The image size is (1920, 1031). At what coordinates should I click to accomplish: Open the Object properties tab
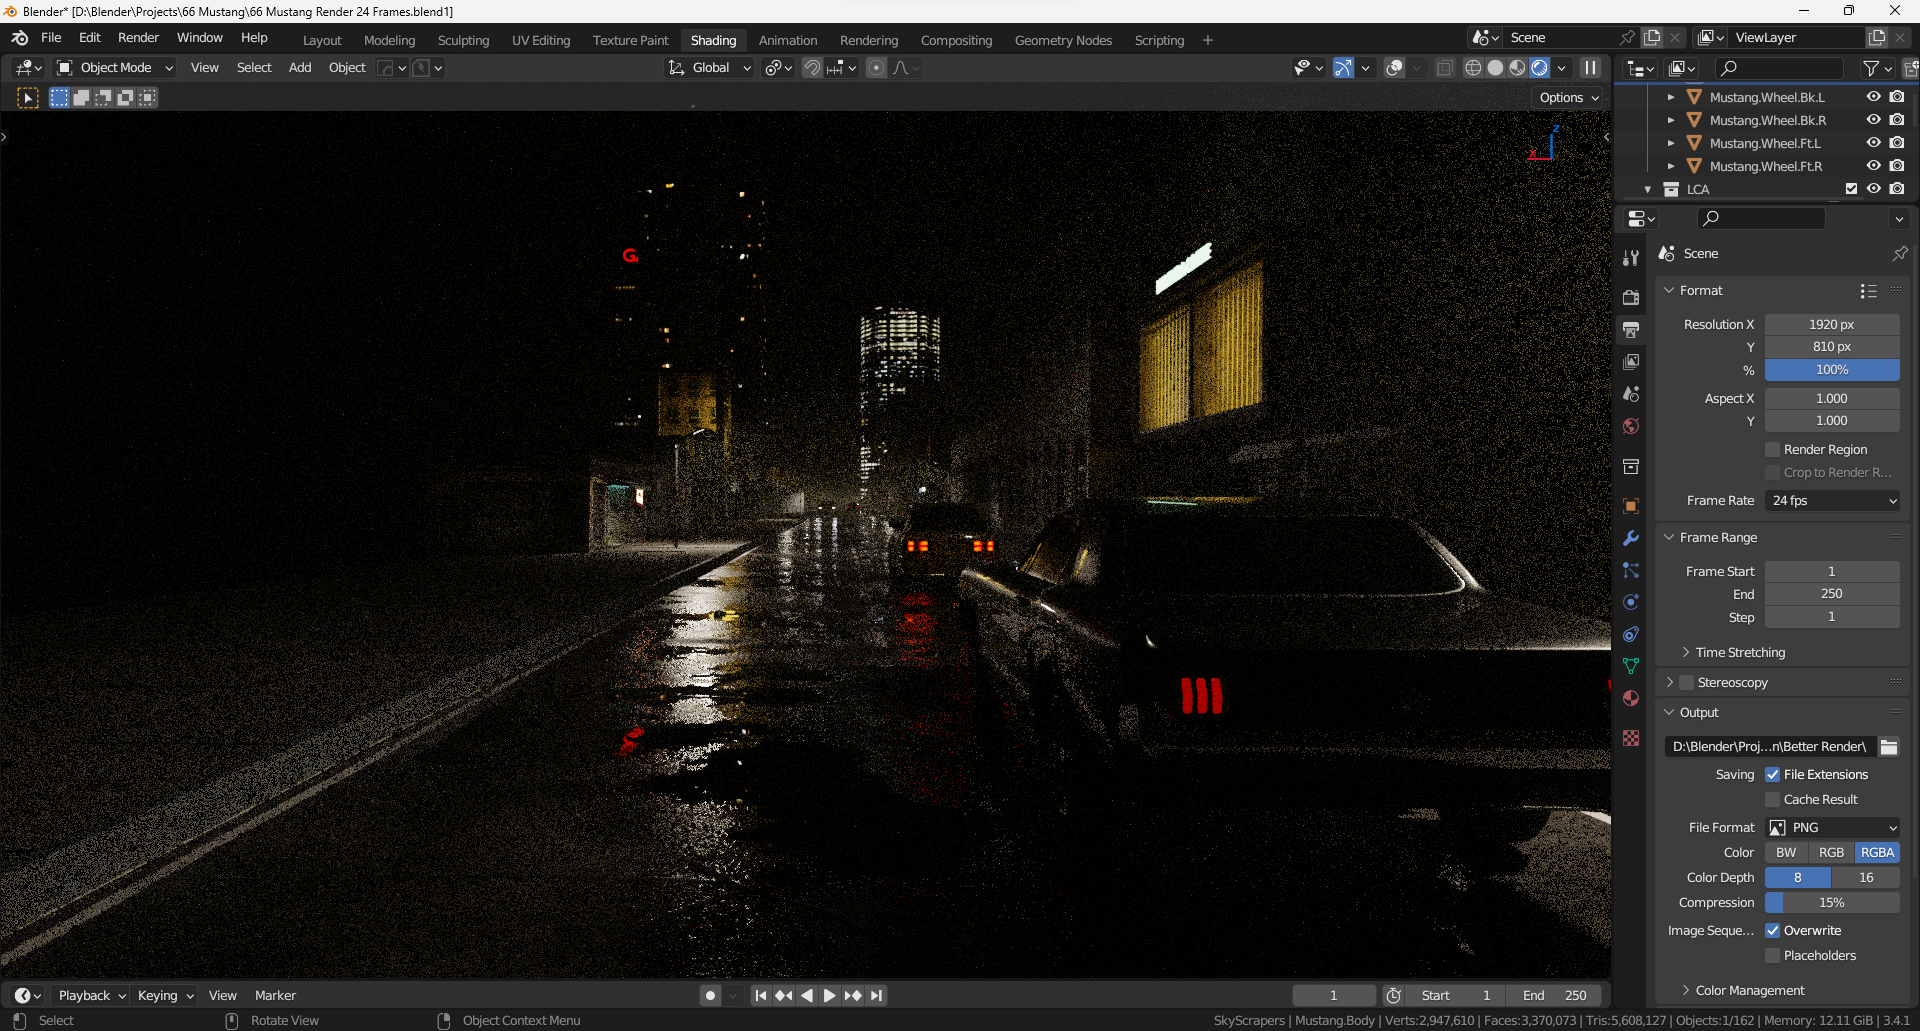(1631, 506)
